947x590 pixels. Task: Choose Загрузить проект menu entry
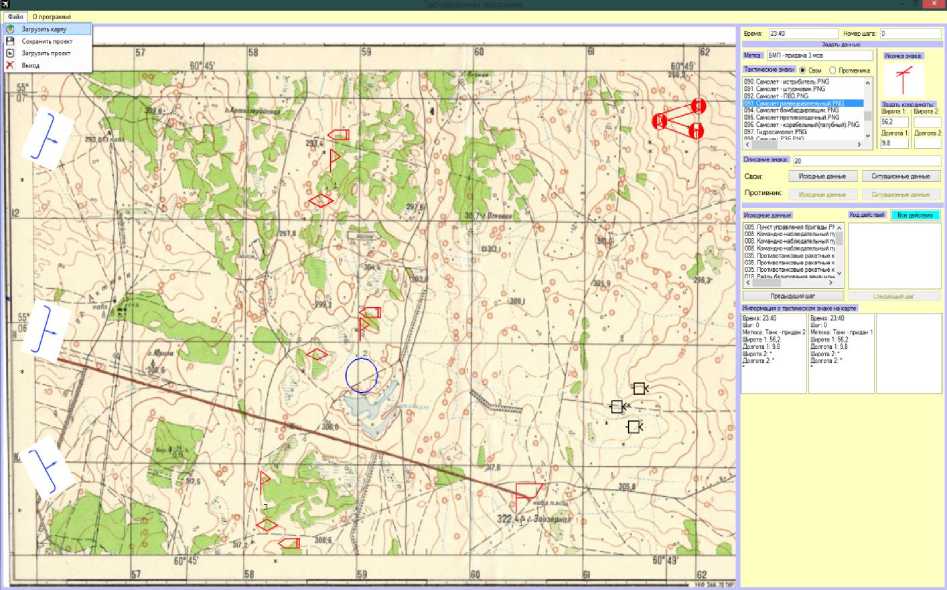[x=47, y=53]
